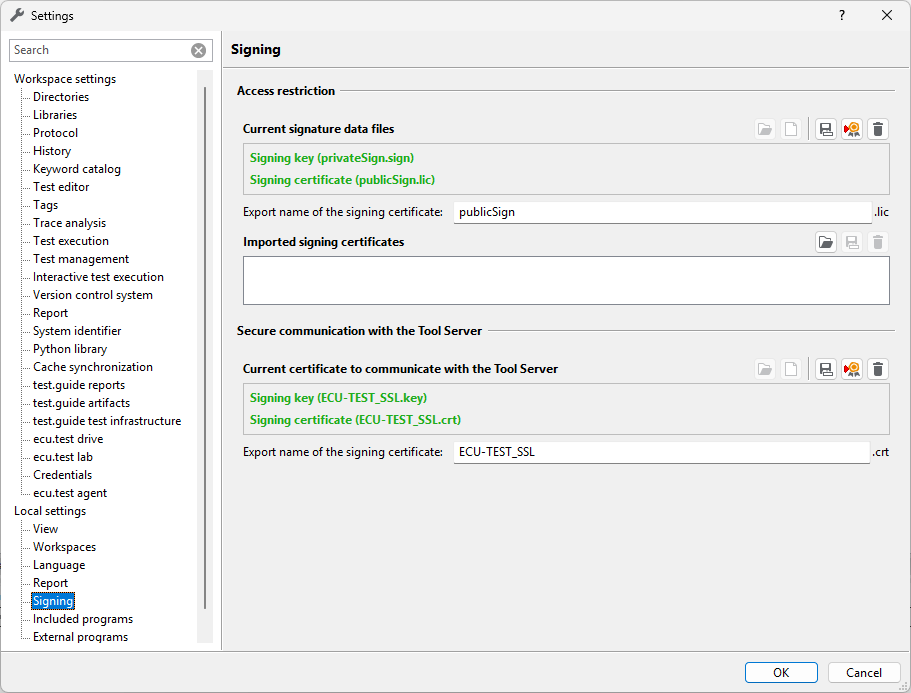This screenshot has height=693, width=911.
Task: Open Included programs settings
Action: tap(83, 619)
